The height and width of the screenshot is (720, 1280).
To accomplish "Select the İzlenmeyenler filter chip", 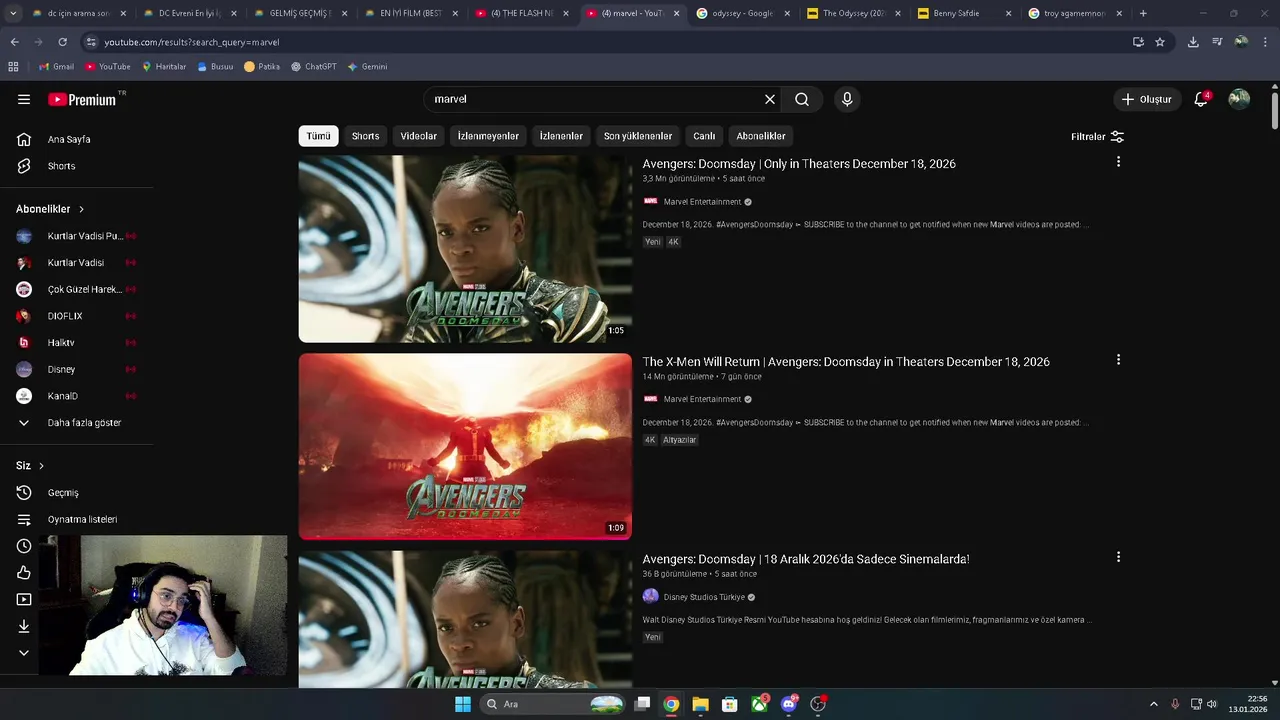I will pos(488,136).
